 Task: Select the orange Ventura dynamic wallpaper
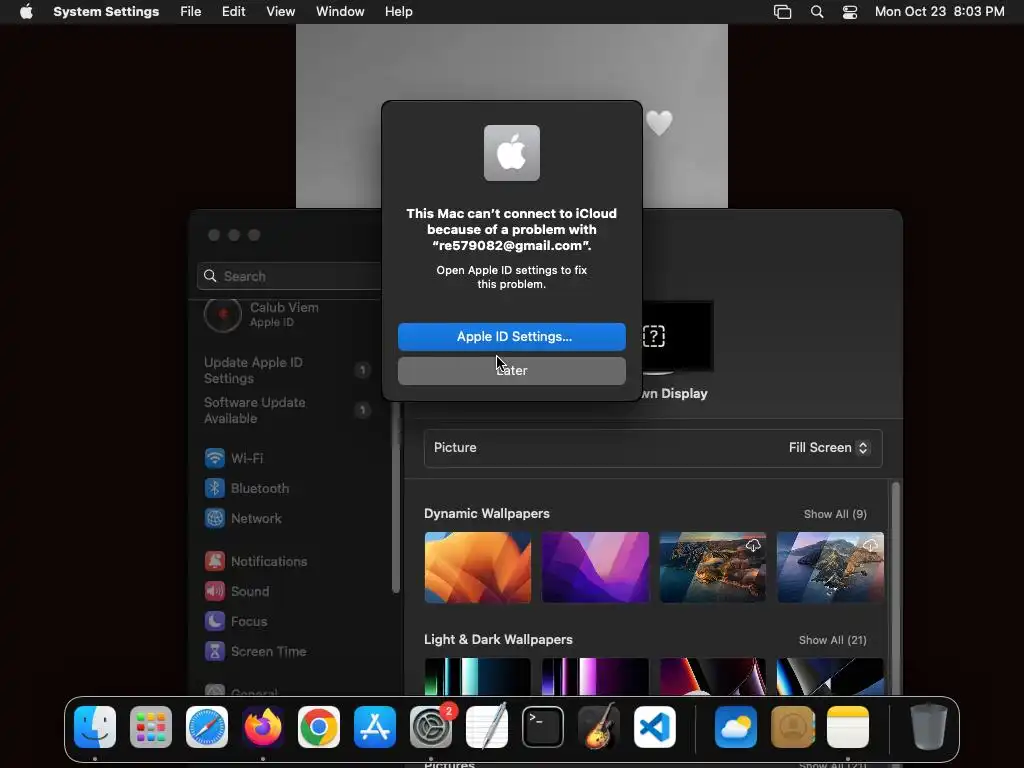tap(477, 567)
